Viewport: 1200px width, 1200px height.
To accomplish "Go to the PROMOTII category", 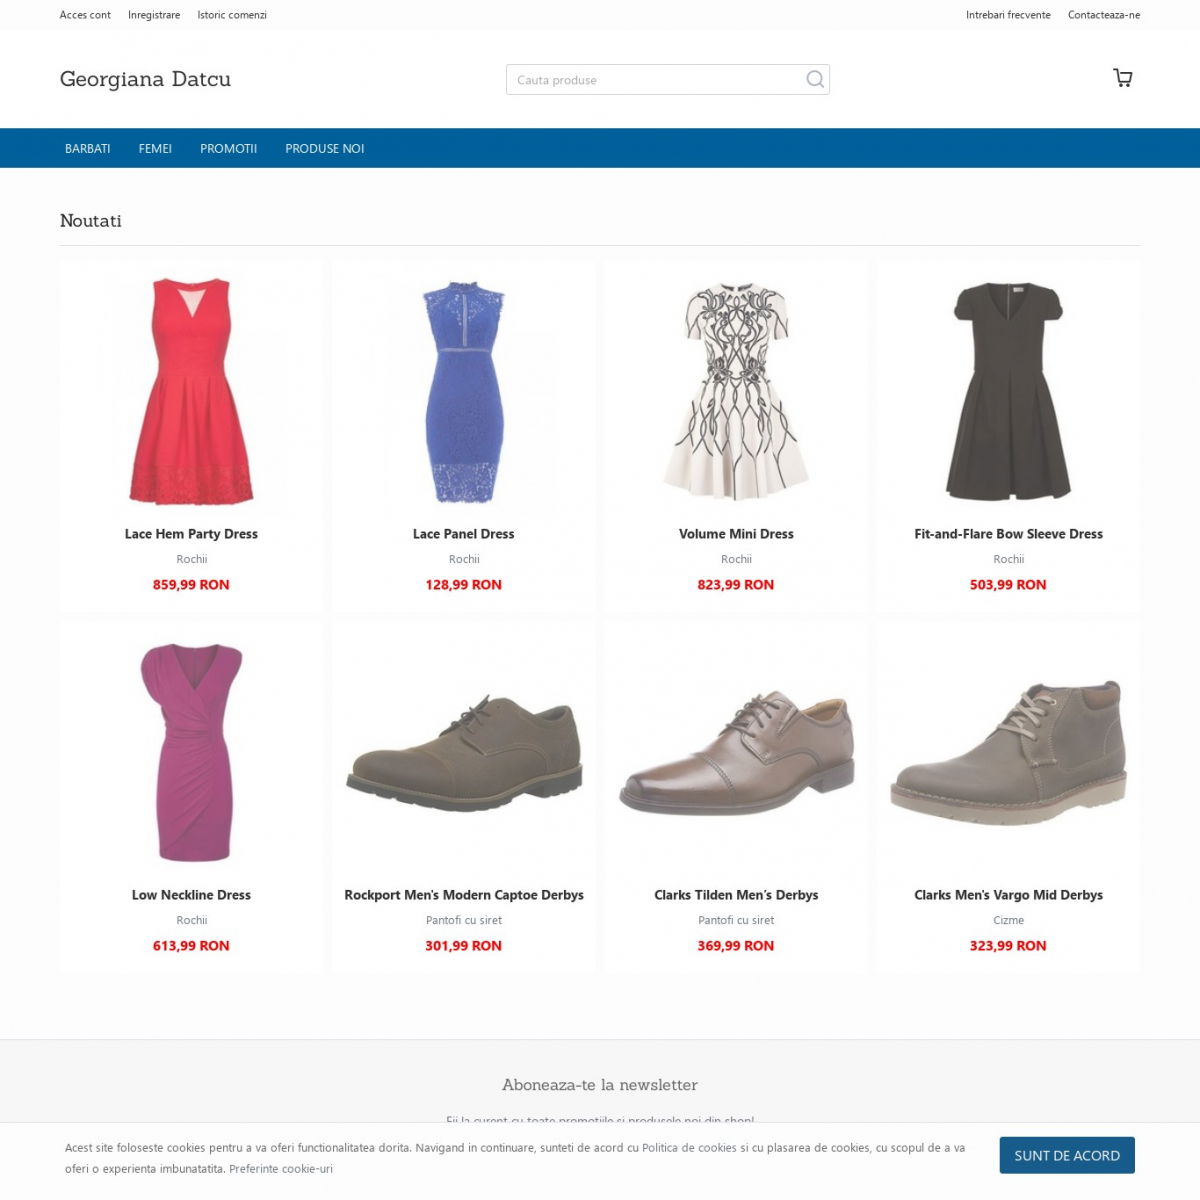I will tap(228, 148).
